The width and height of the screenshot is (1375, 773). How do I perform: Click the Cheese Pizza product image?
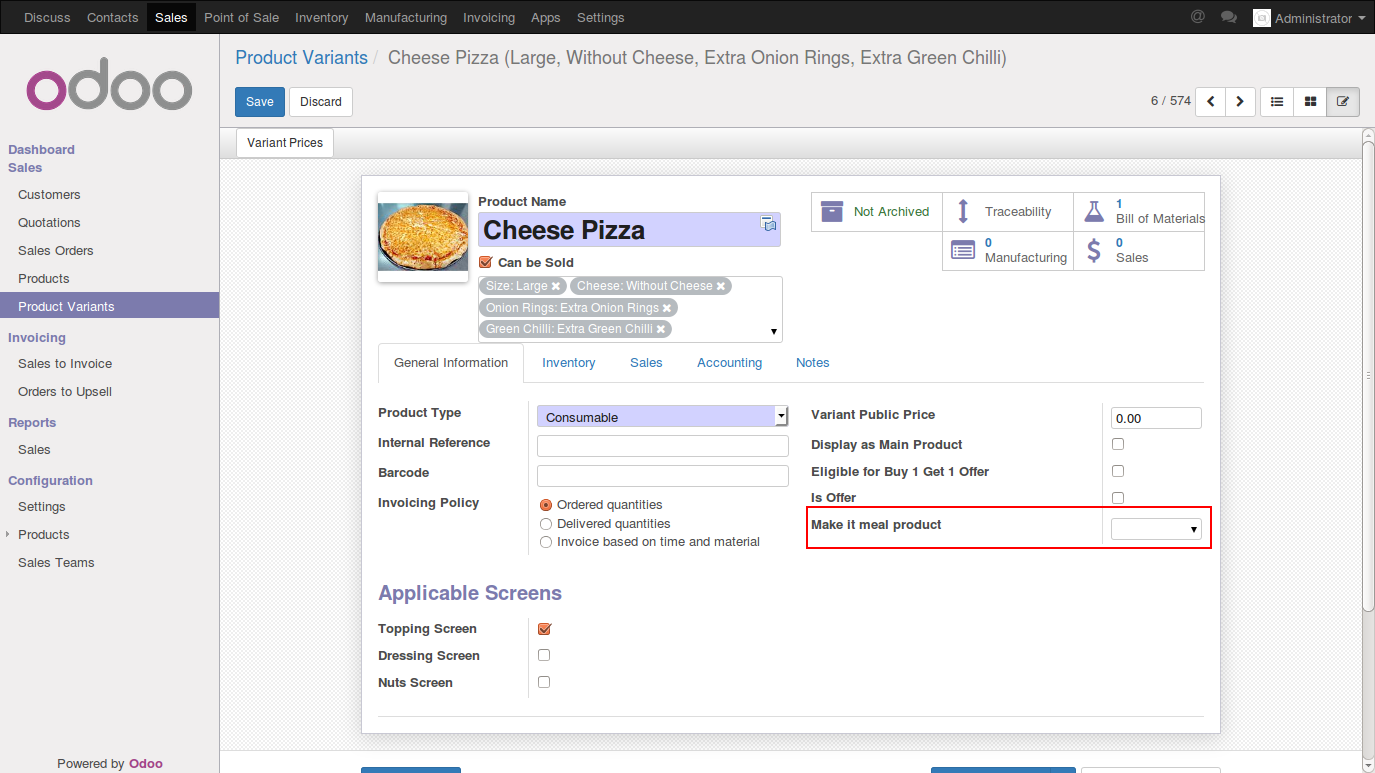tap(422, 237)
